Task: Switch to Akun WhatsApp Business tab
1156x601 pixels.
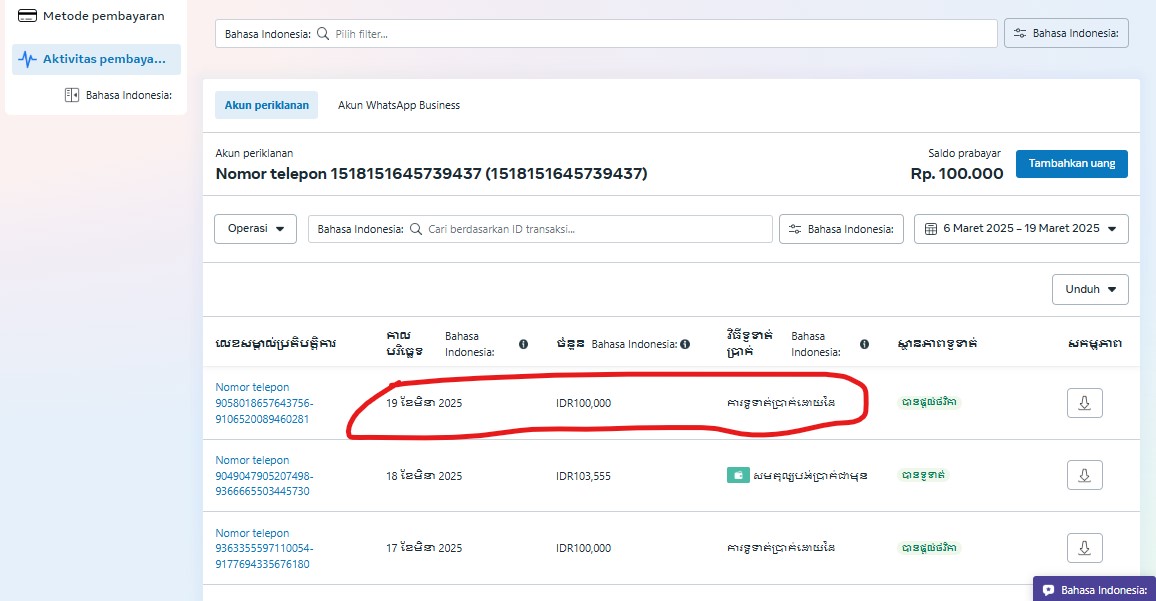Action: pyautogui.click(x=398, y=105)
